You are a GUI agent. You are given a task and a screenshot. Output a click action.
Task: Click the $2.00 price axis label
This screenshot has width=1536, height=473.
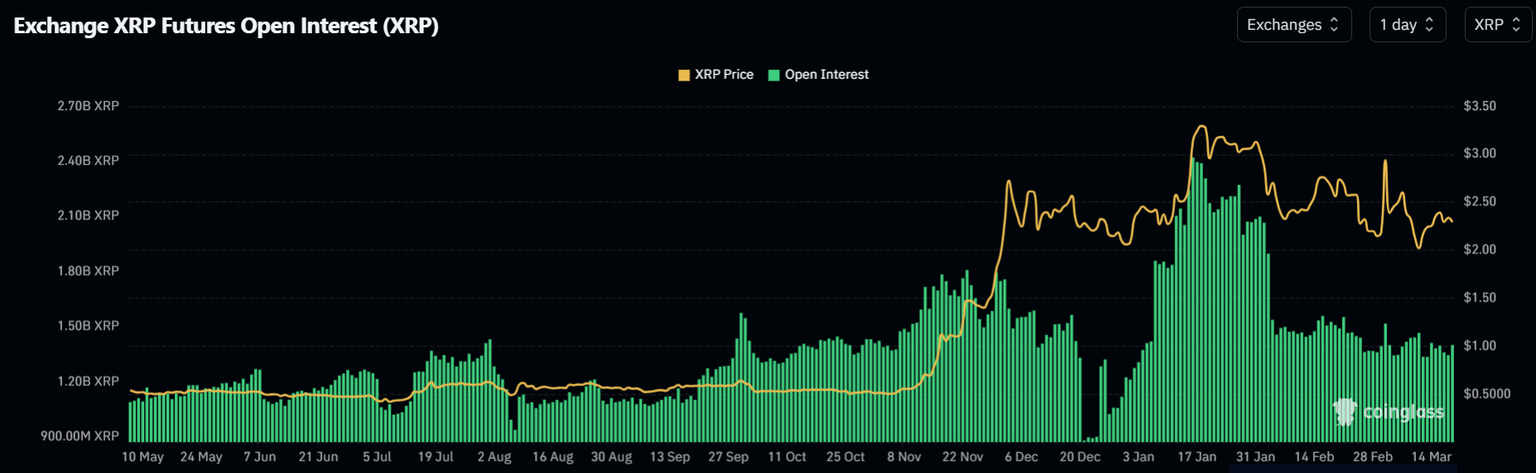tap(1478, 249)
